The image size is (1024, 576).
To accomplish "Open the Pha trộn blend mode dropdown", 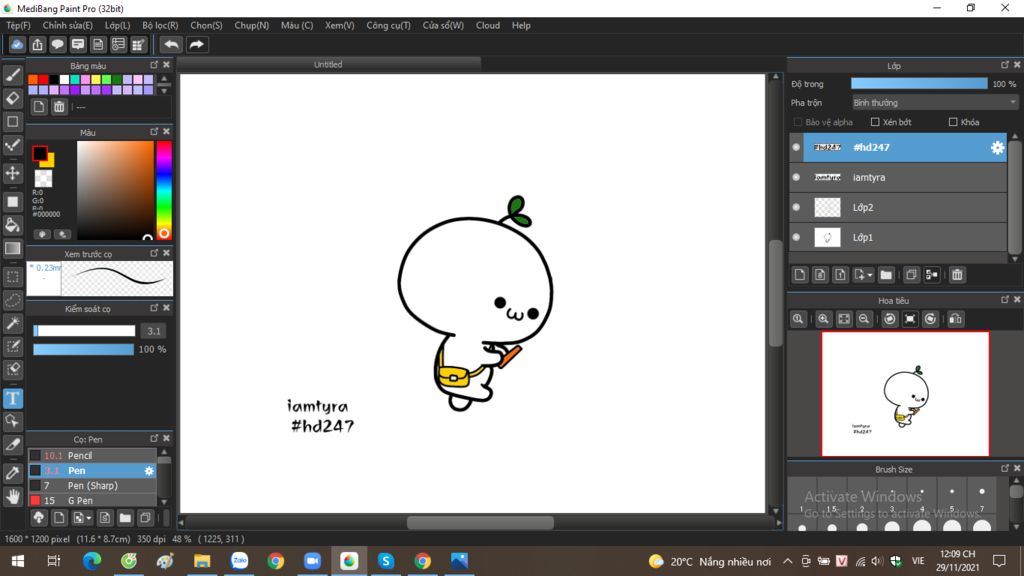I will [935, 103].
